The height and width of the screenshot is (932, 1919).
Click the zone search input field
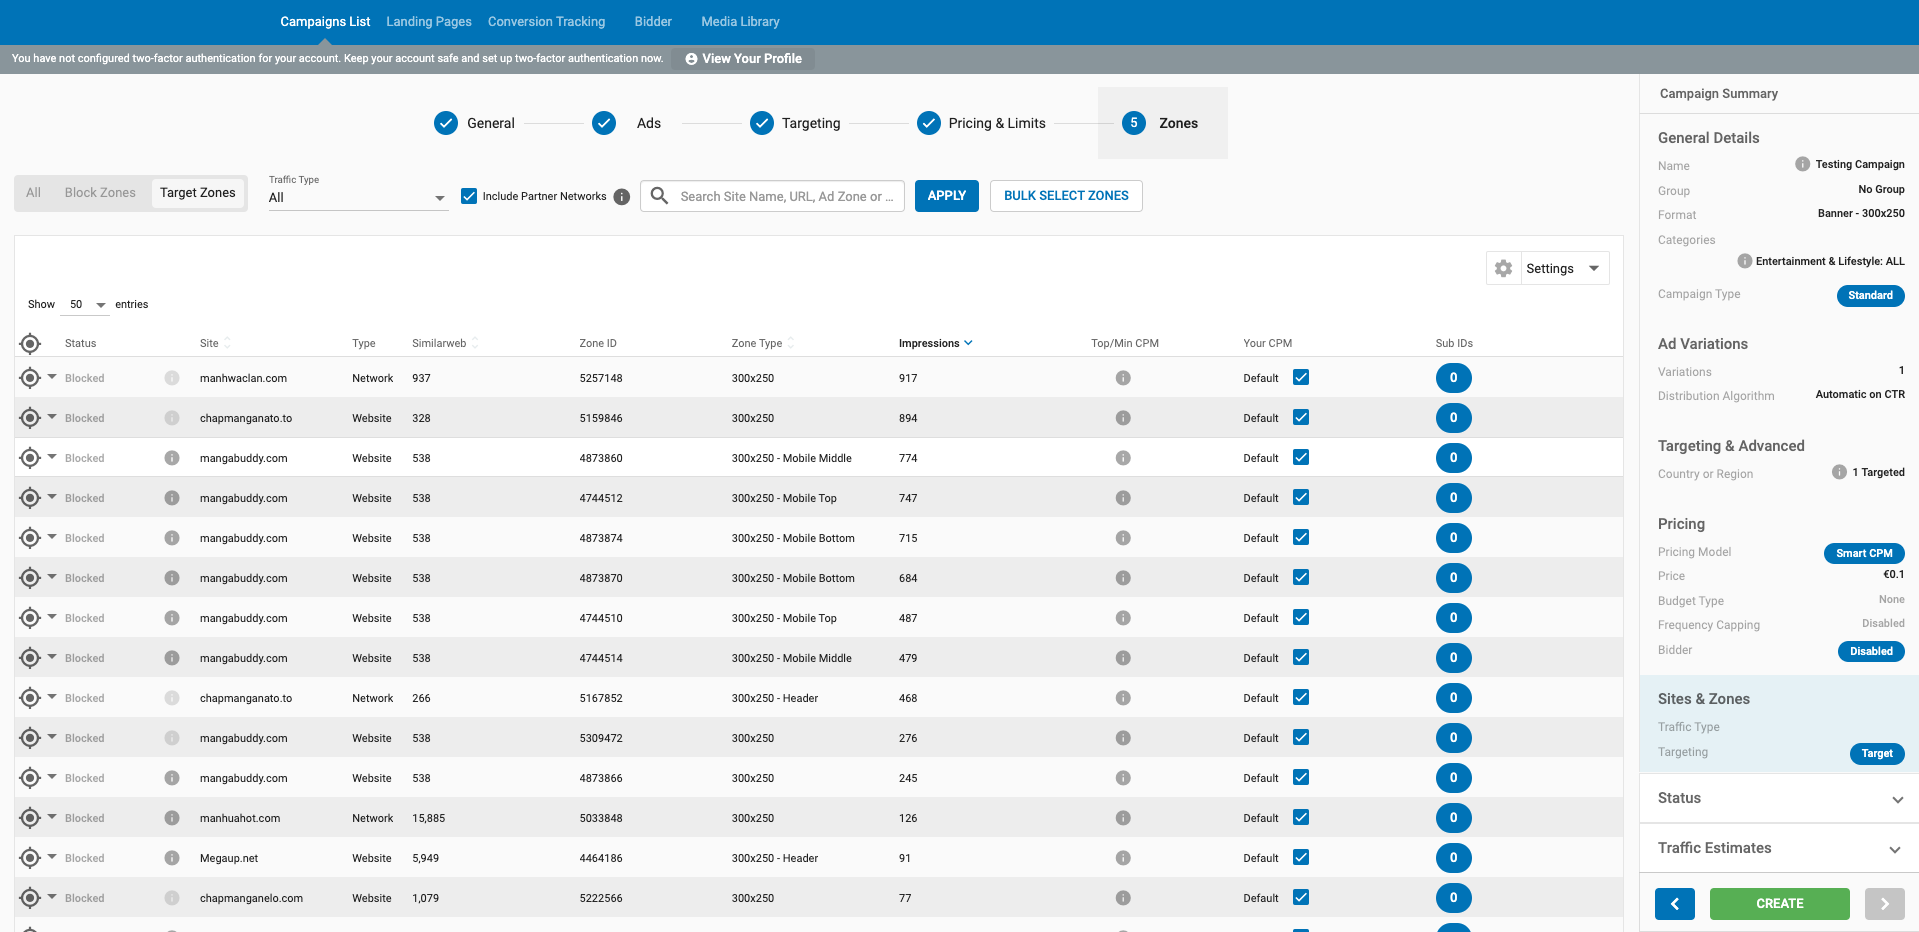point(785,197)
